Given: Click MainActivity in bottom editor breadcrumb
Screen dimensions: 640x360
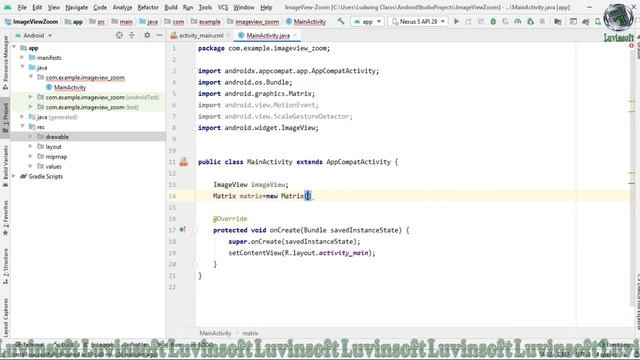Looking at the screenshot, I should point(215,333).
